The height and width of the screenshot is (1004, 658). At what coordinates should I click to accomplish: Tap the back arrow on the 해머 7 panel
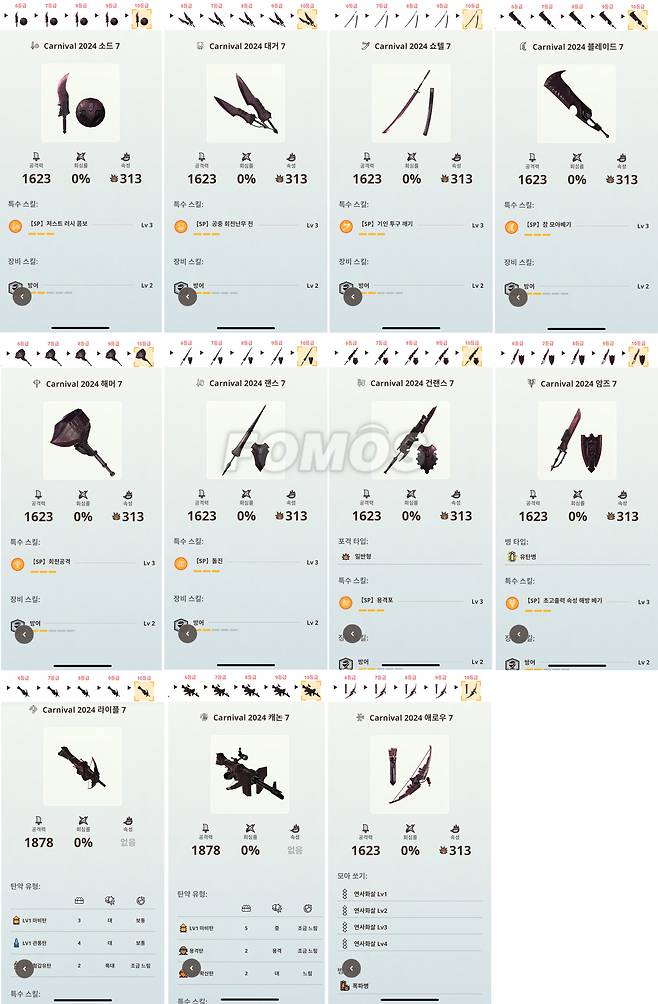[24, 634]
